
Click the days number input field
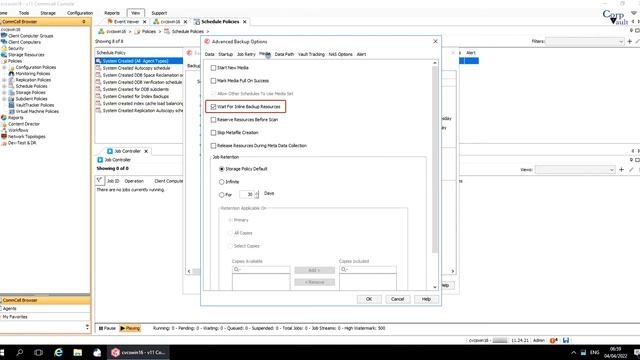click(x=247, y=195)
